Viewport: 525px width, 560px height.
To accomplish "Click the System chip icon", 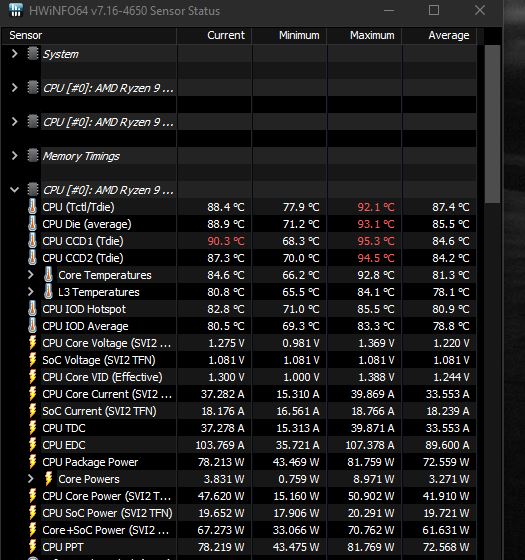I will 32,54.
